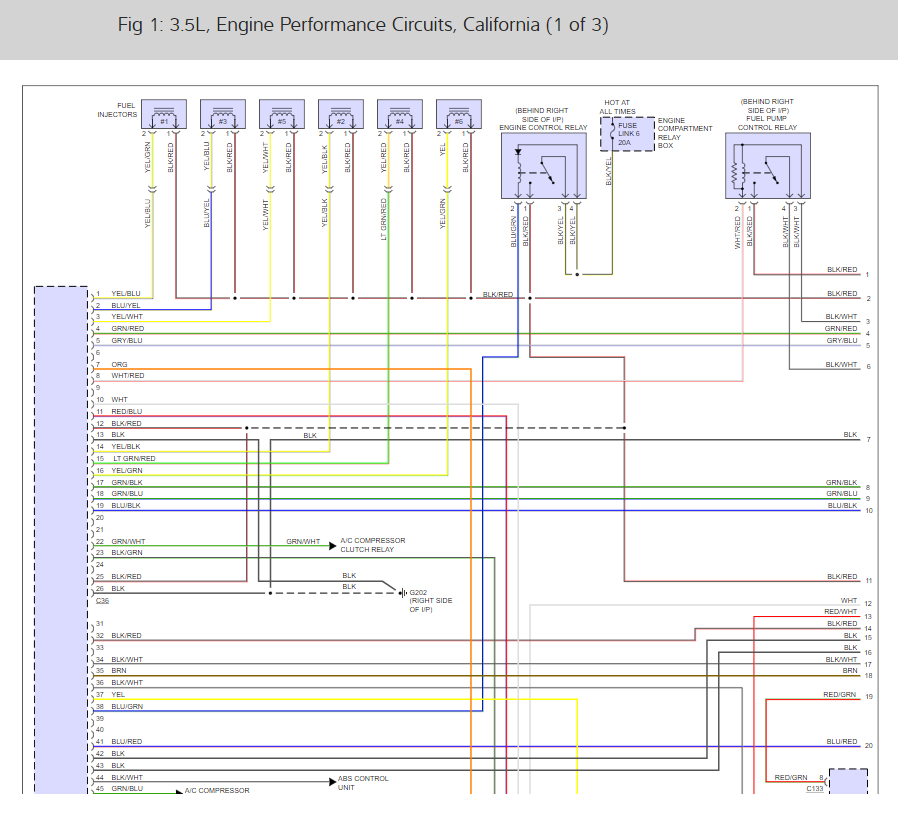Select the BLU/RED label at output 20

pyautogui.click(x=840, y=742)
